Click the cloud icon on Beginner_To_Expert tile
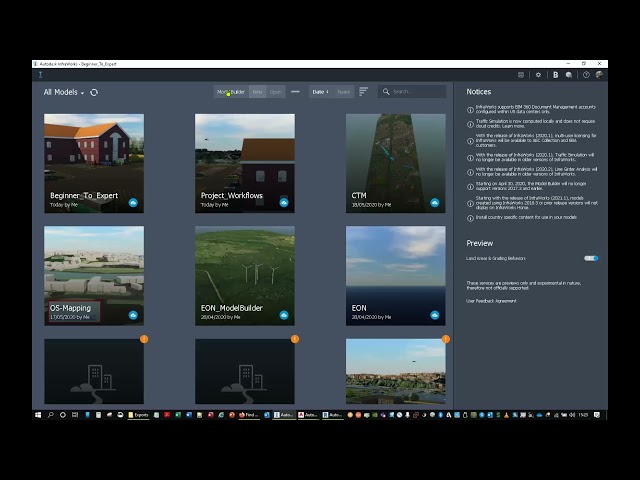 (x=133, y=202)
